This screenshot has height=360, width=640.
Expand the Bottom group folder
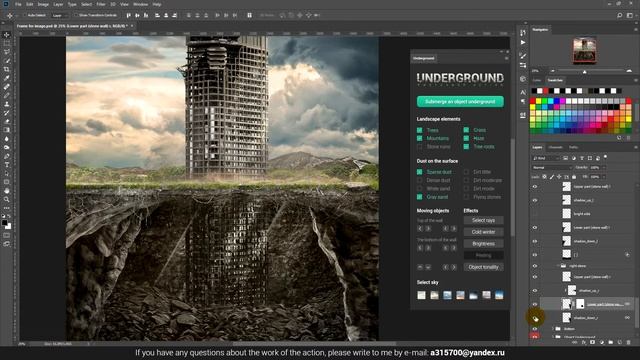pos(553,329)
